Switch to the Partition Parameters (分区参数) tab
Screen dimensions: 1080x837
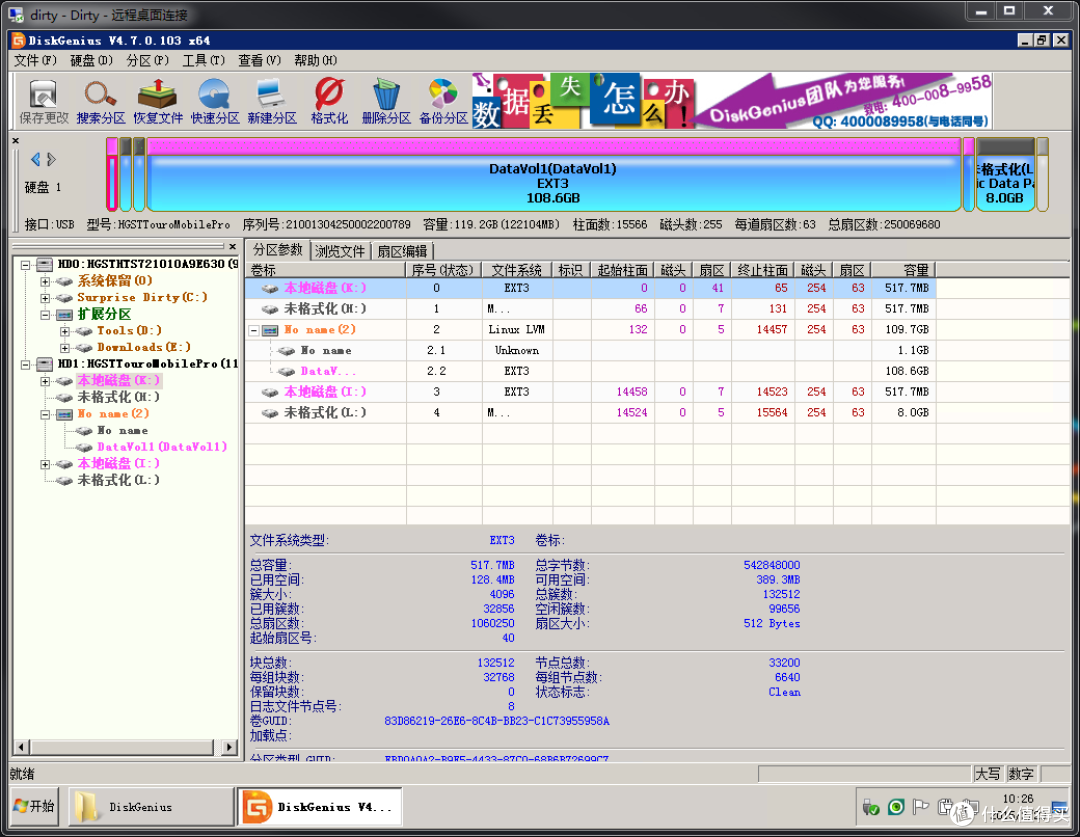click(x=278, y=250)
